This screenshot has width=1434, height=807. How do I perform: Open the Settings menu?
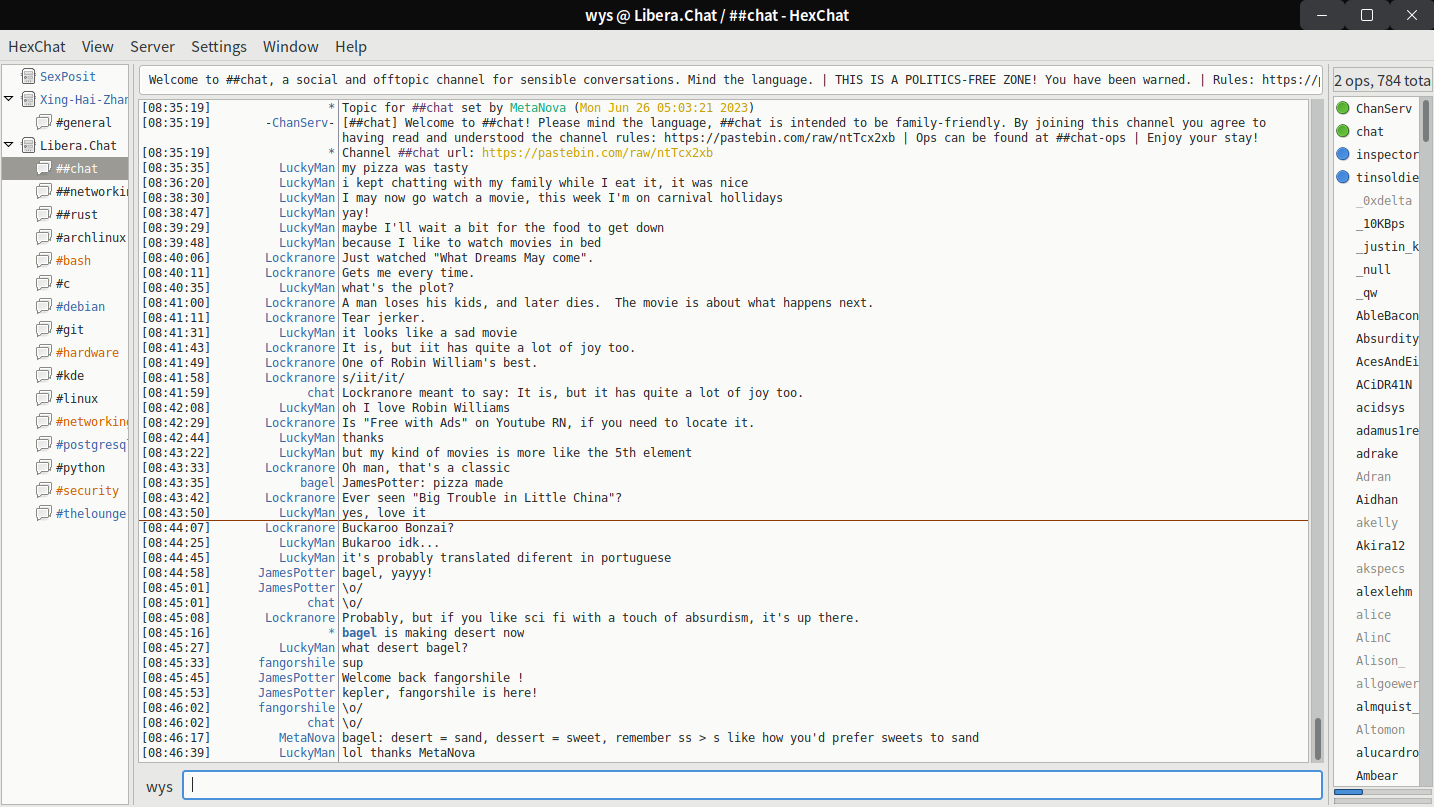[219, 47]
